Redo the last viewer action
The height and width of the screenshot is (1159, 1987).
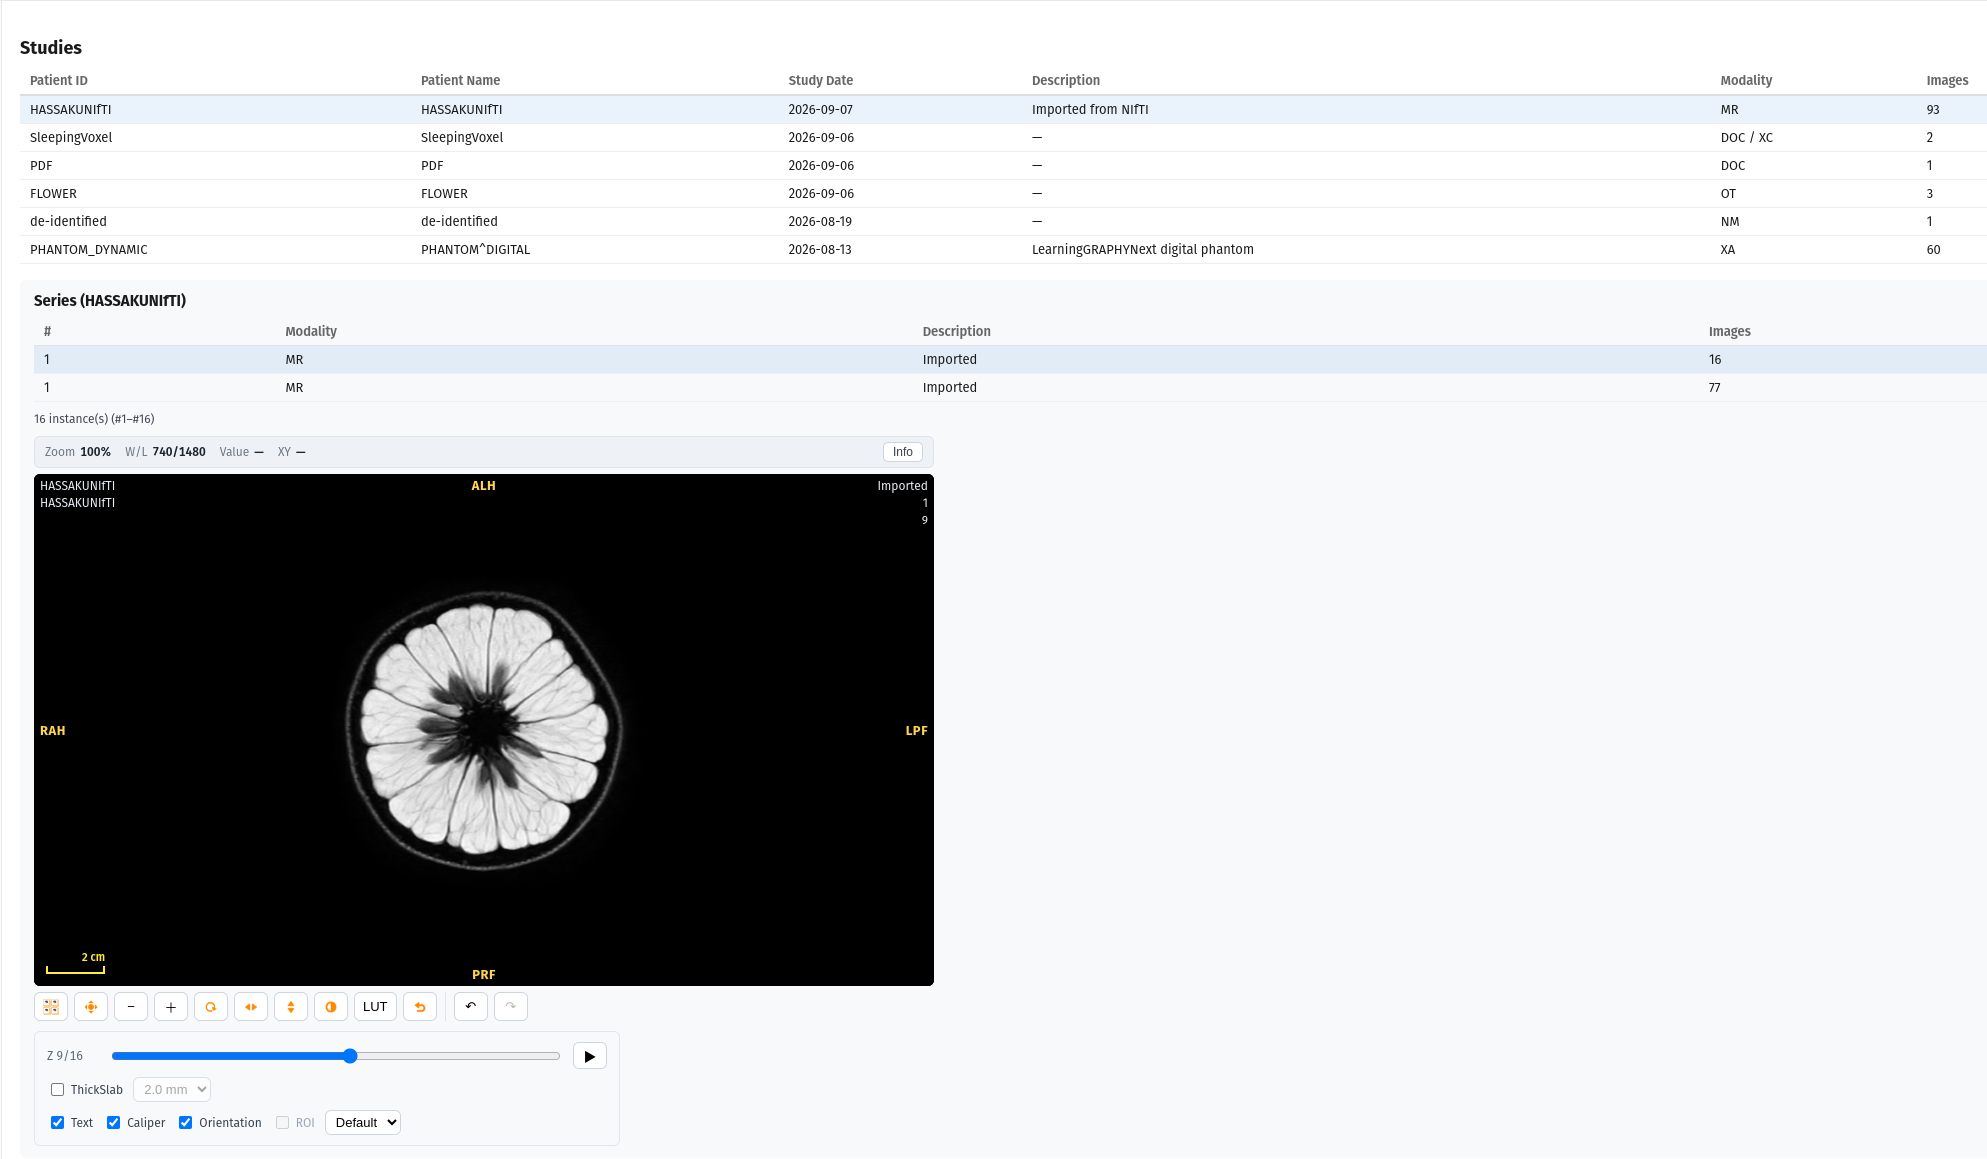511,1007
